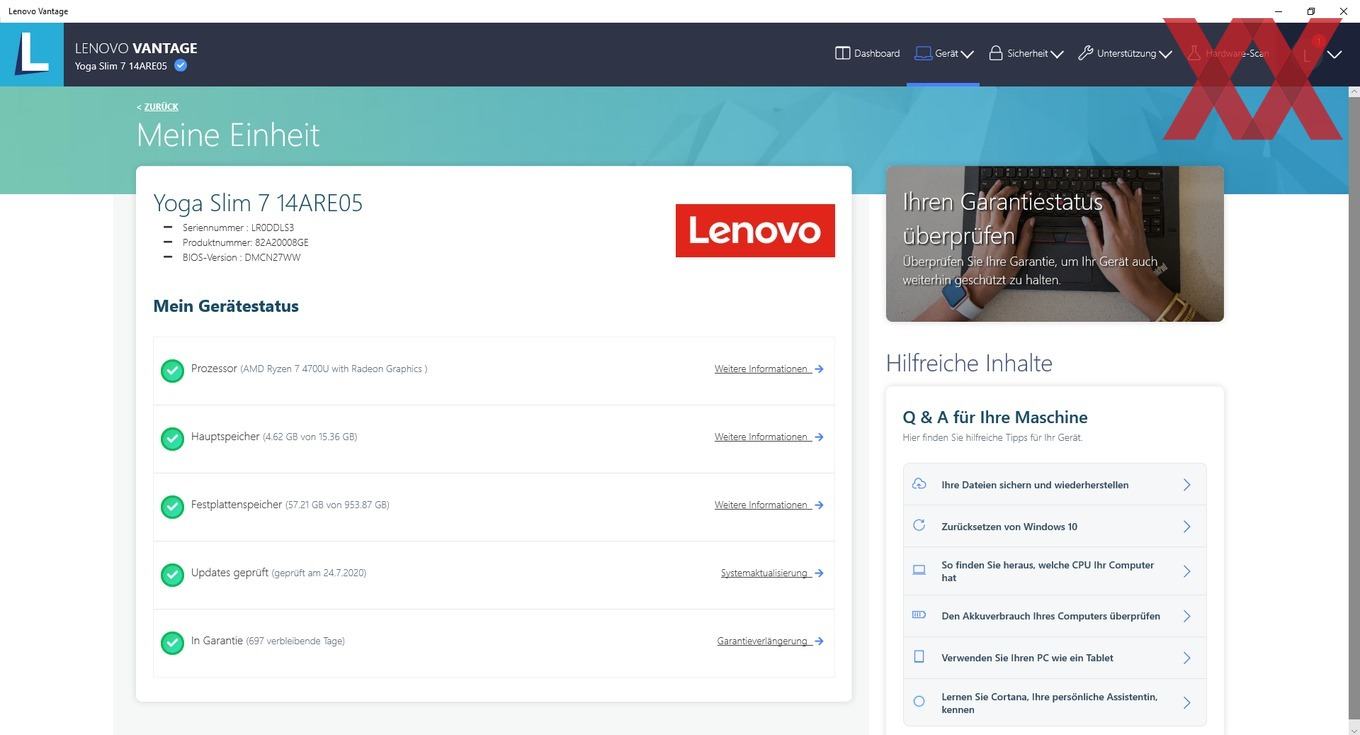Click the arrow icon in Hauptspeicher row
This screenshot has width=1360, height=735.
pos(819,437)
